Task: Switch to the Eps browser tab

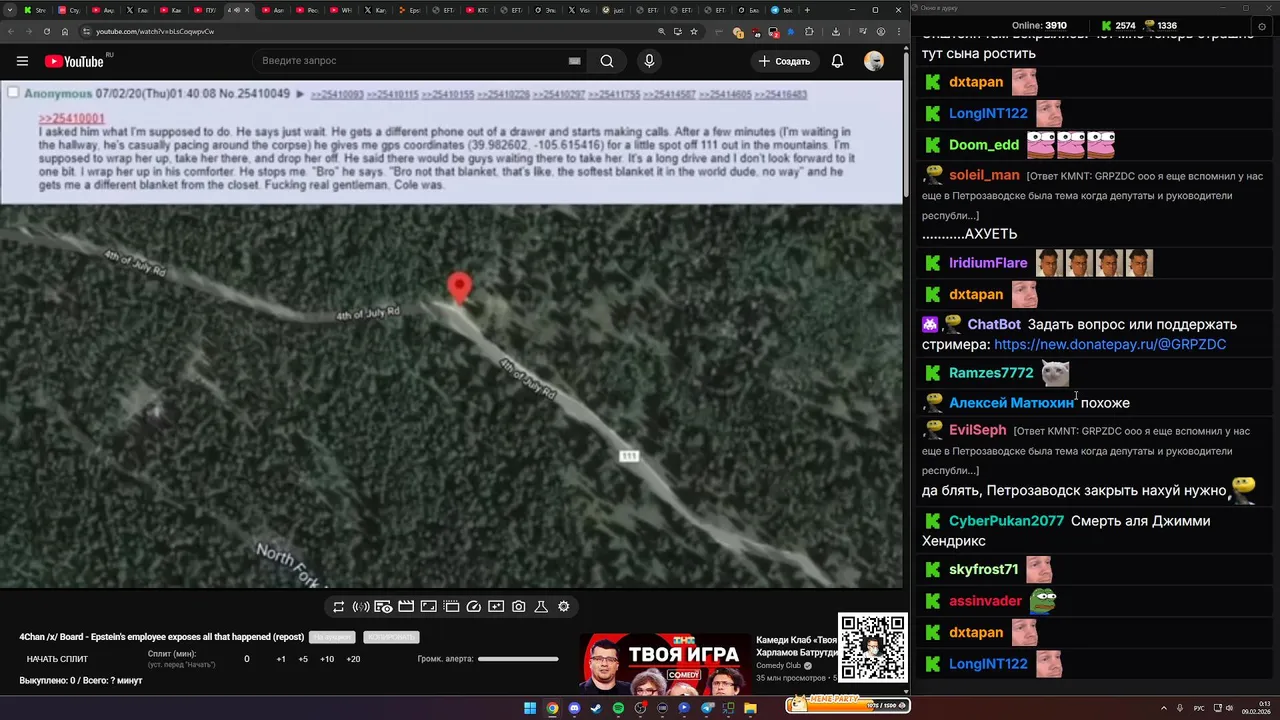Action: pos(411,10)
